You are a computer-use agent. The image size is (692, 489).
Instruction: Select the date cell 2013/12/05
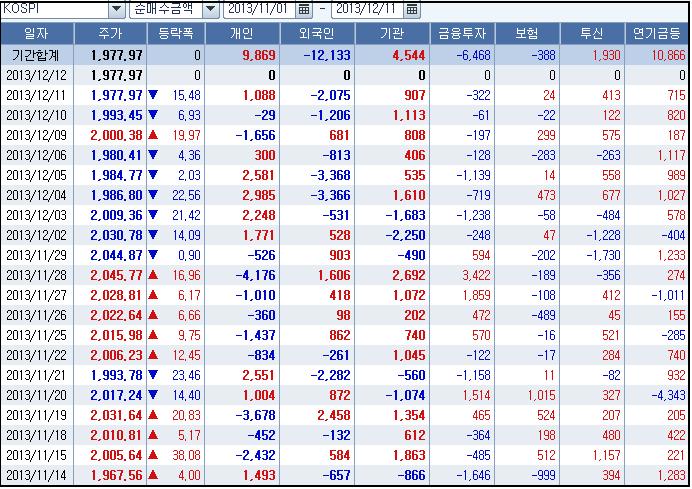point(37,175)
